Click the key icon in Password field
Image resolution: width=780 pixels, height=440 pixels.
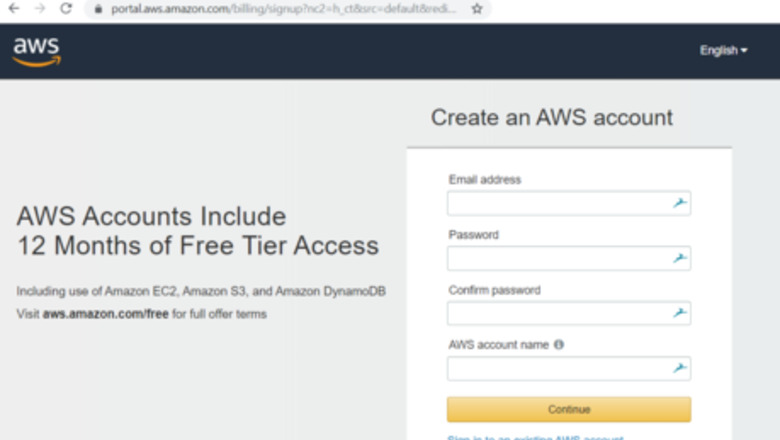(680, 259)
